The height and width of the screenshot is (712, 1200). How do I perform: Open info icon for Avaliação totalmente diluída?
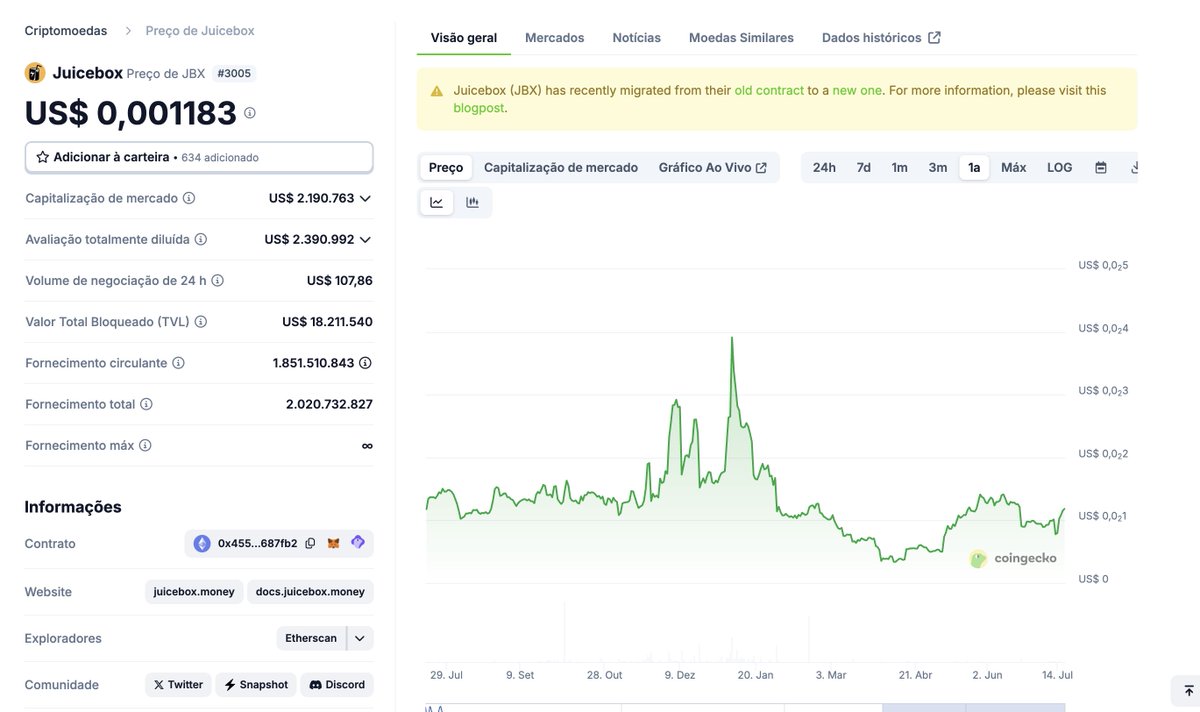click(200, 240)
